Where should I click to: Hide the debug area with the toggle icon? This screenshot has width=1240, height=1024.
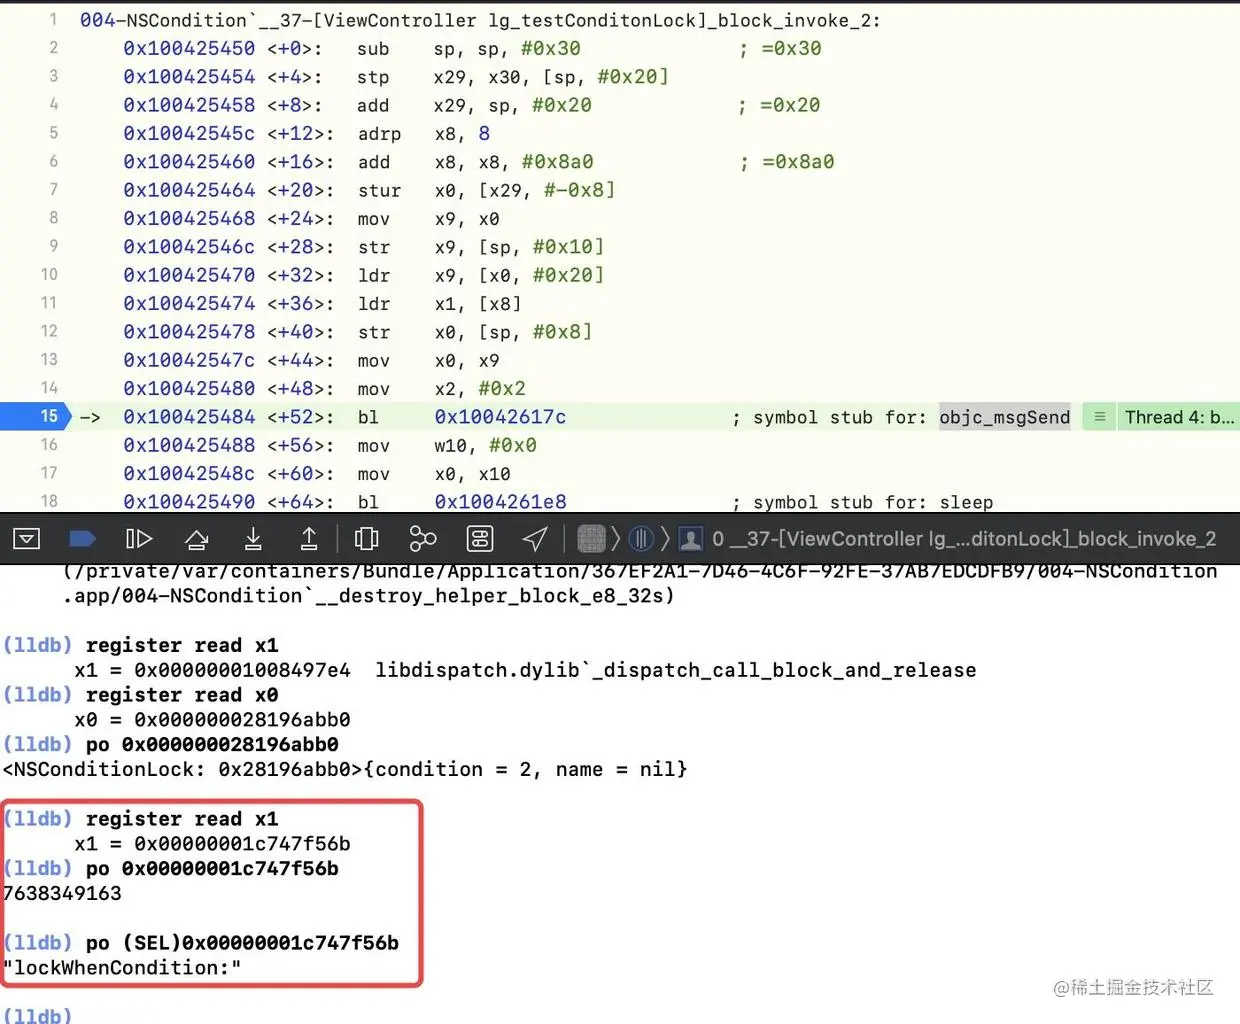pos(27,539)
